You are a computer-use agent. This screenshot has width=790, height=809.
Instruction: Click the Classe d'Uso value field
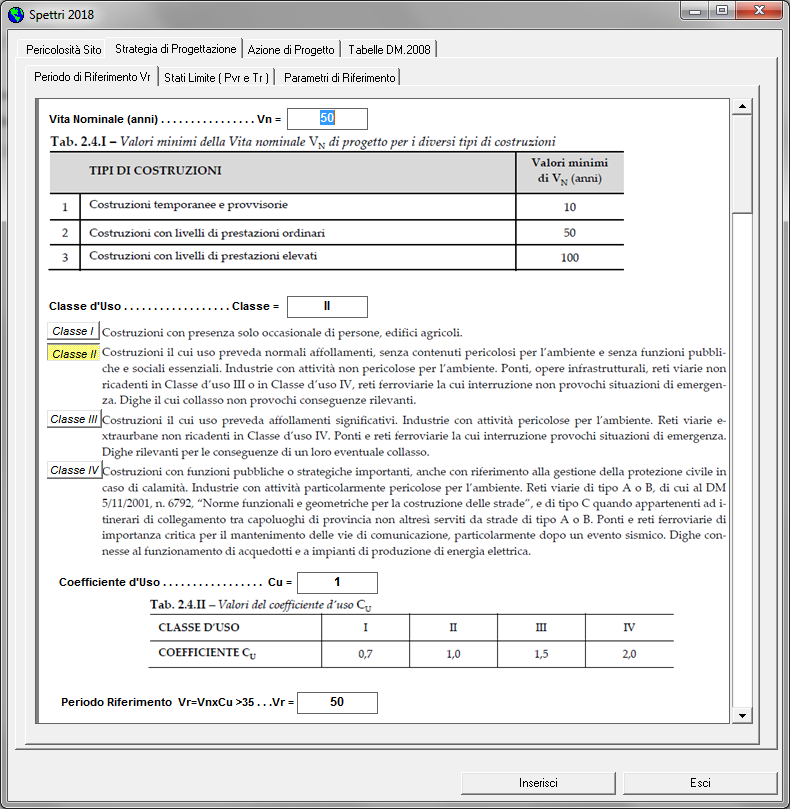click(327, 306)
